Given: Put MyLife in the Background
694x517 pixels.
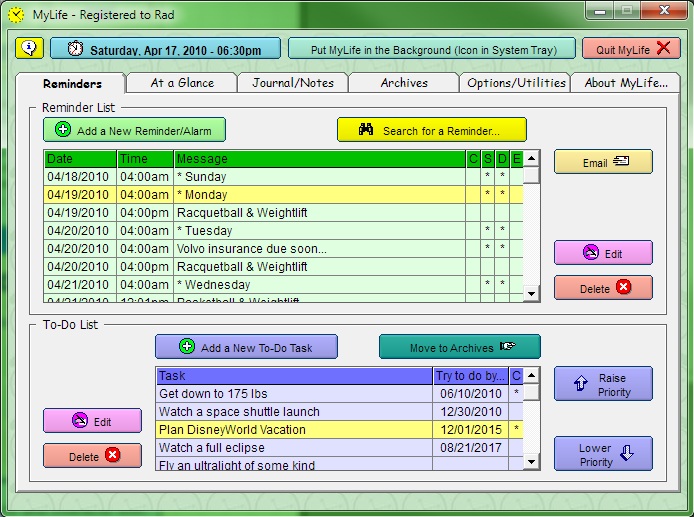Looking at the screenshot, I should 431,48.
